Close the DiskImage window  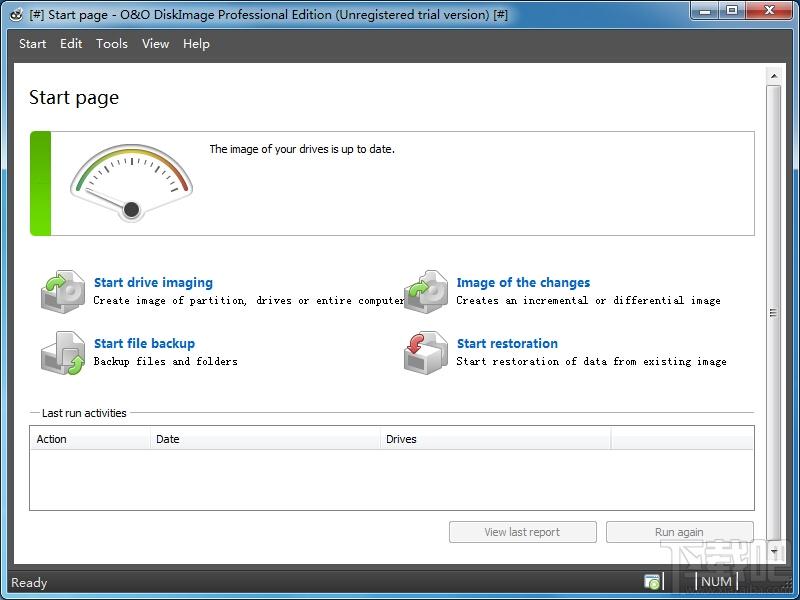click(x=770, y=11)
